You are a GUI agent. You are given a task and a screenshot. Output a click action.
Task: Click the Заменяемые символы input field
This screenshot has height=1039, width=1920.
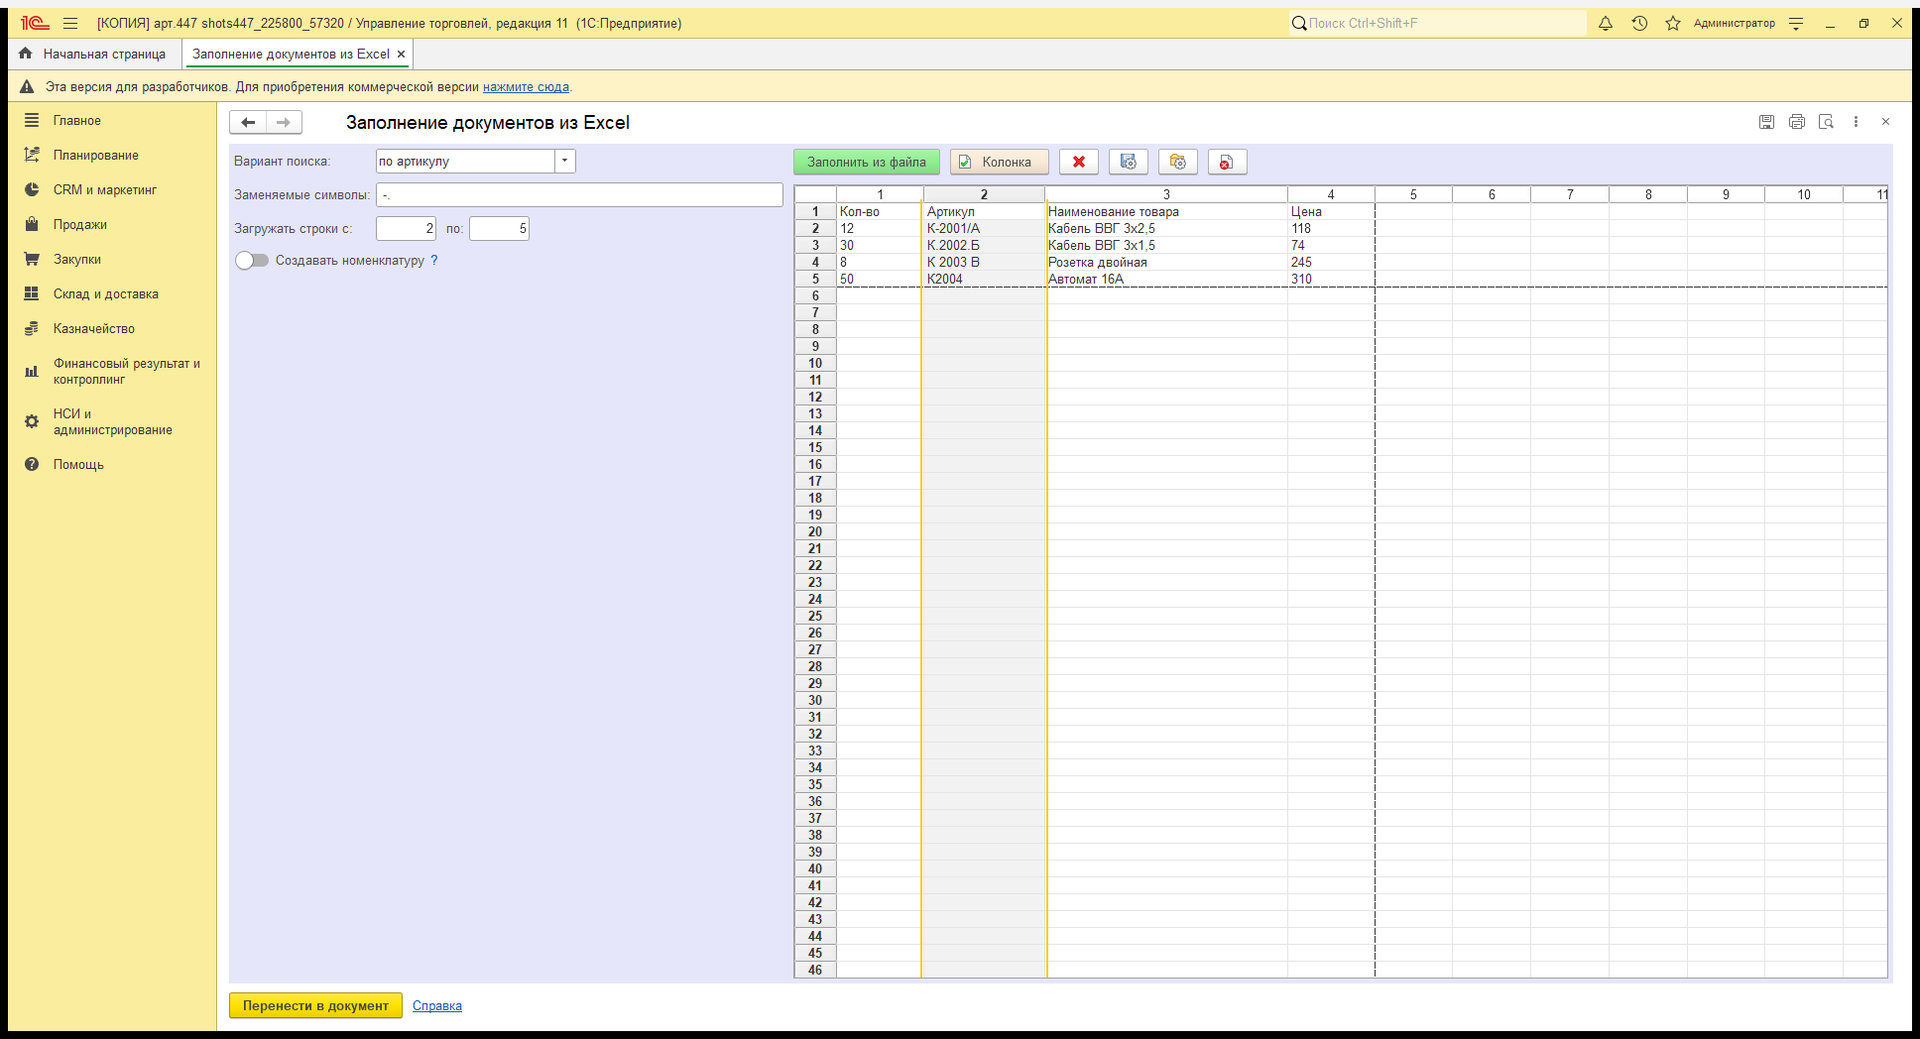(x=579, y=195)
